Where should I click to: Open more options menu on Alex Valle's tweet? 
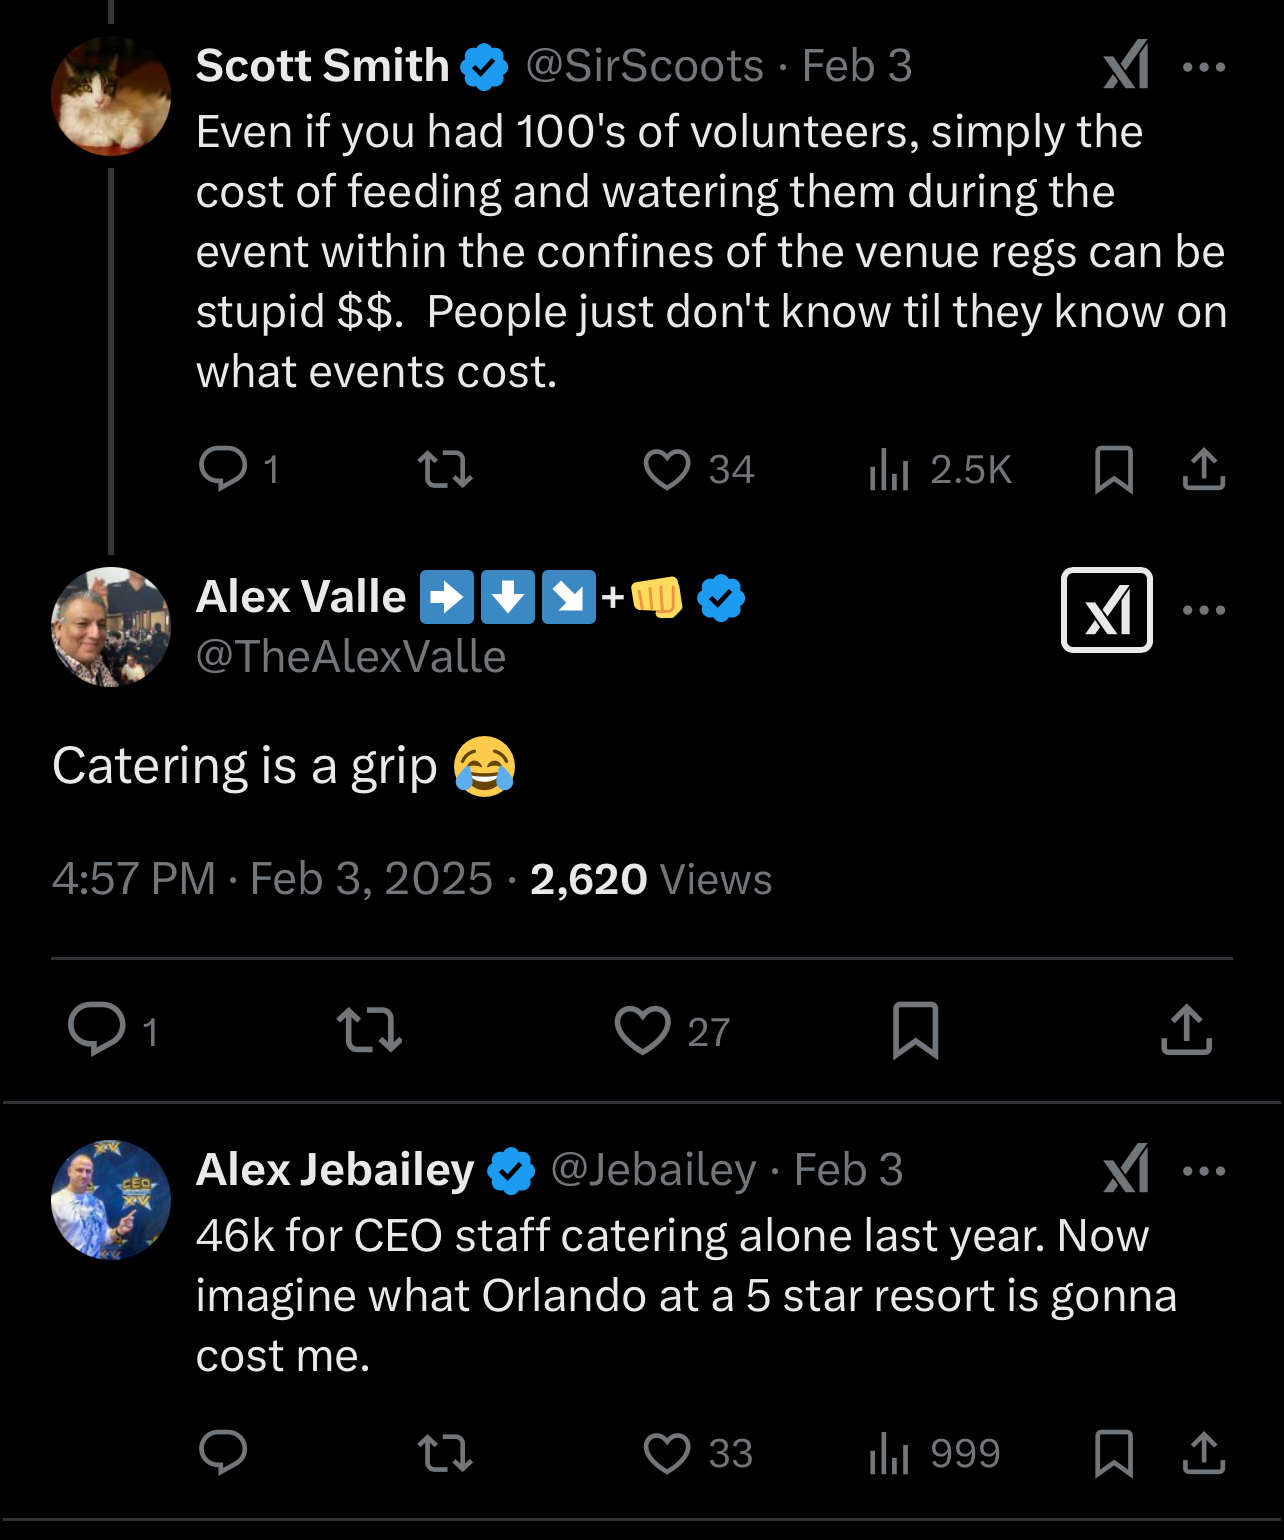coord(1203,610)
